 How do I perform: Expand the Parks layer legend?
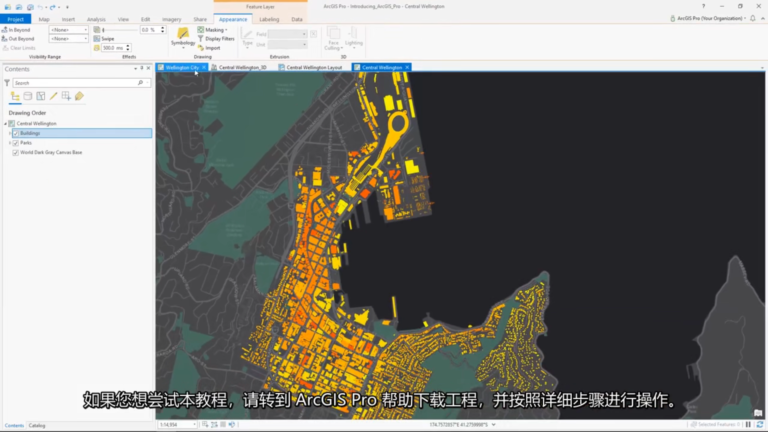(x=10, y=143)
